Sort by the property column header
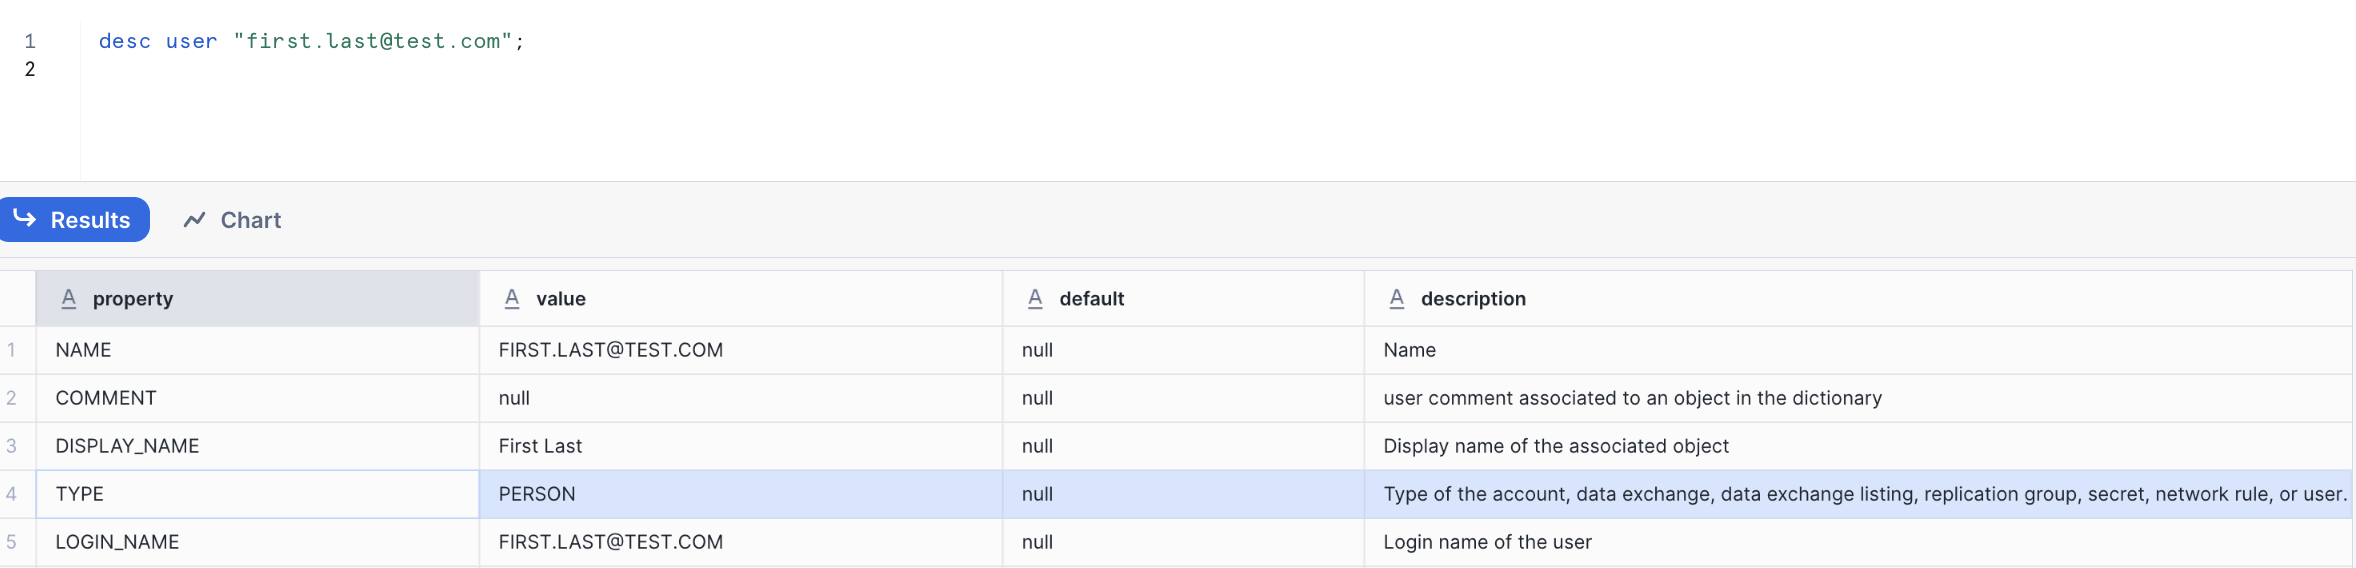Screen dimensions: 2356x568 coord(133,299)
